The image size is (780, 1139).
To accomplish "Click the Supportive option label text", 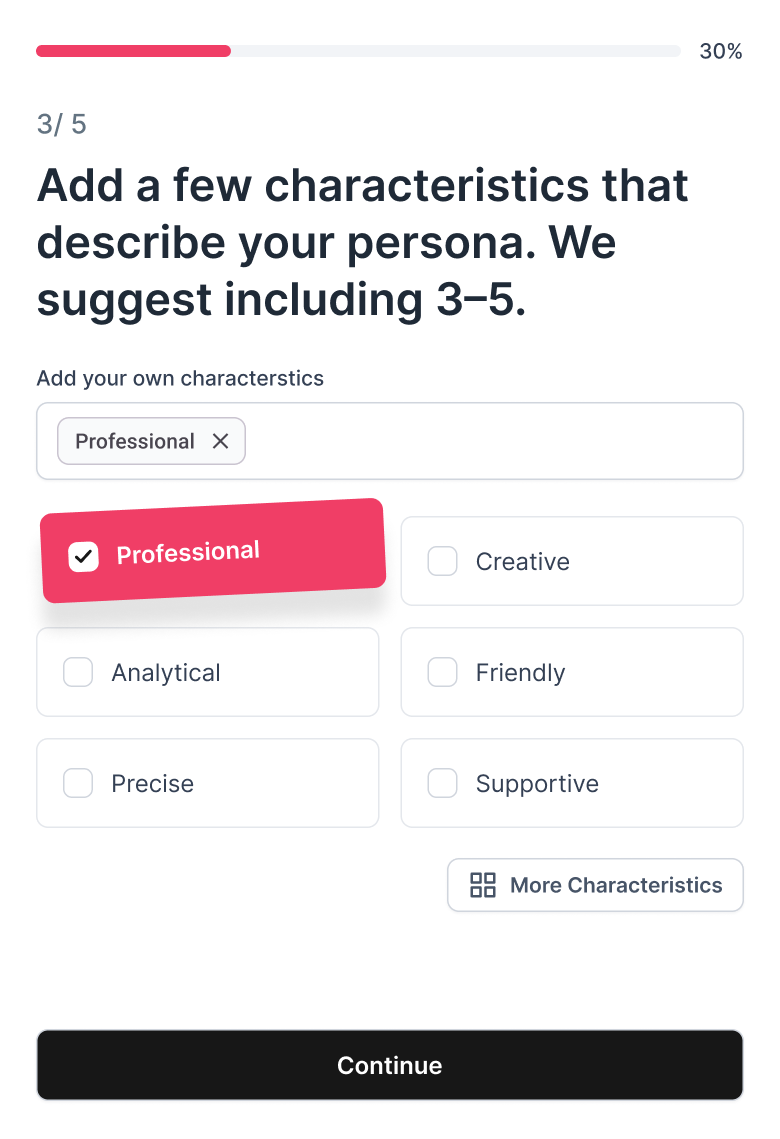I will point(537,783).
